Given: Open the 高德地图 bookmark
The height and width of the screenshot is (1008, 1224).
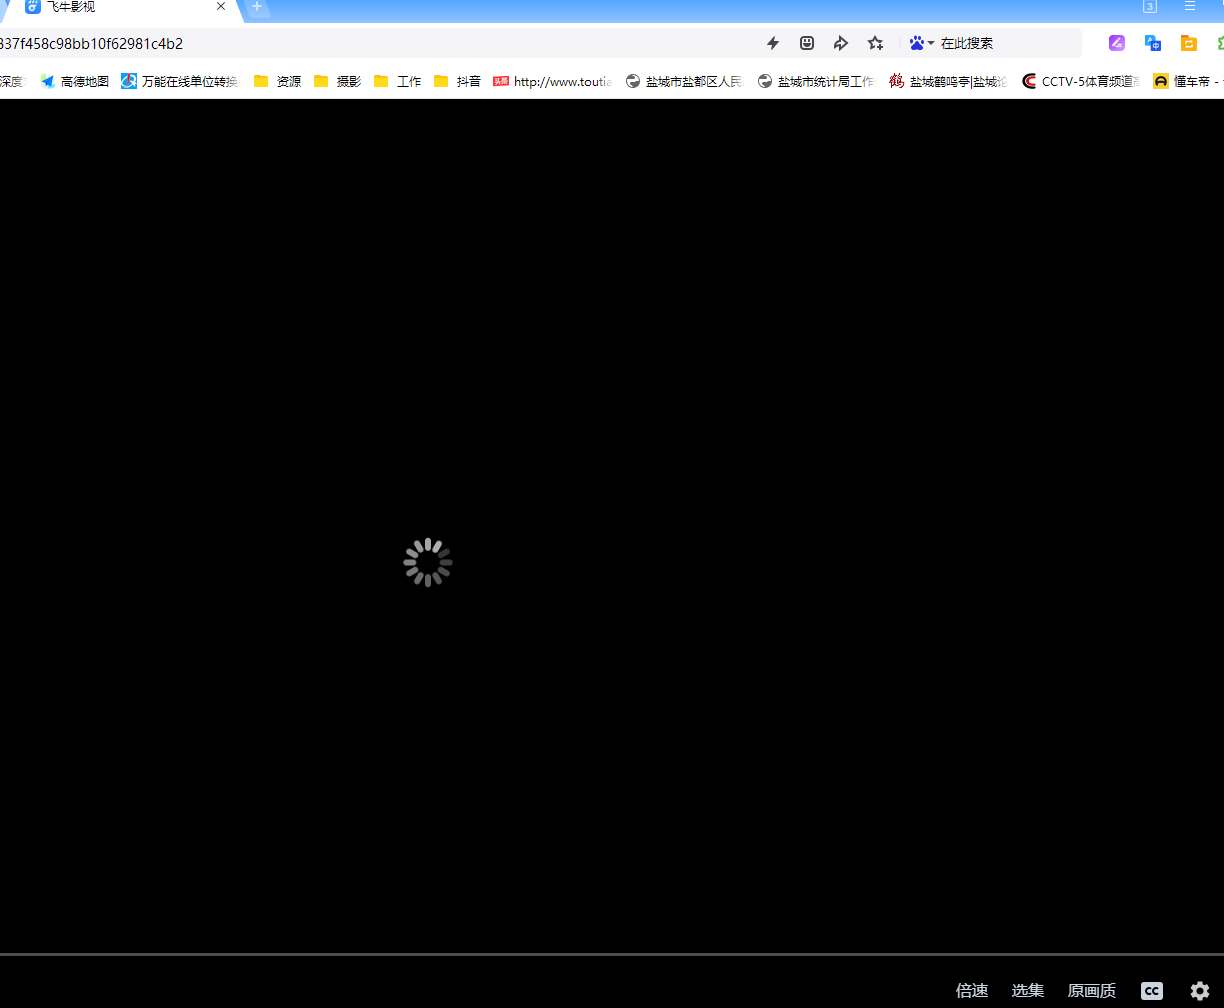Looking at the screenshot, I should 74,81.
